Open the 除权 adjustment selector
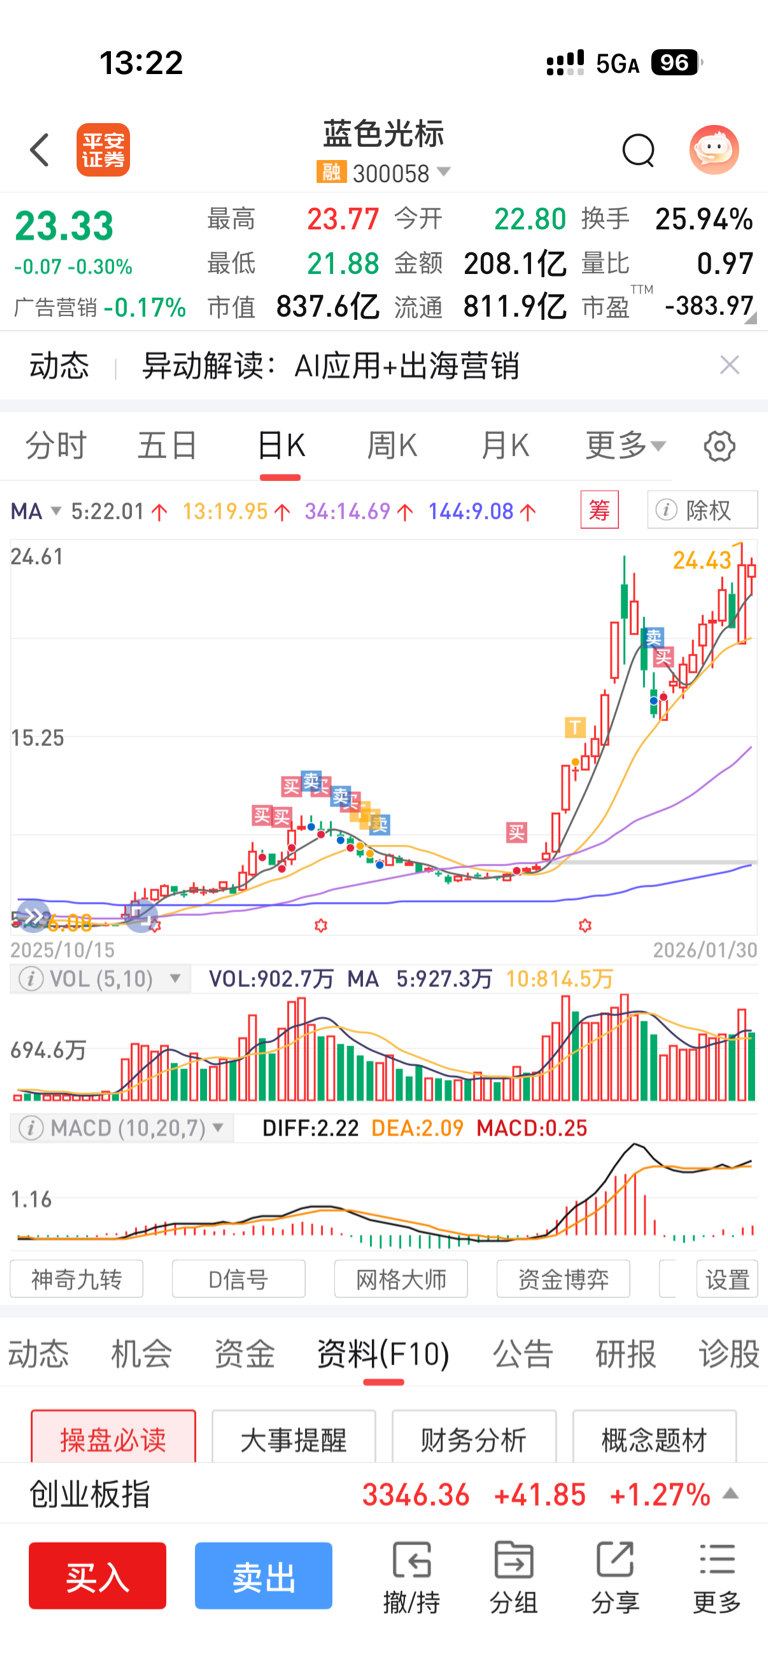Screen dimensions: 768x1670 (x=702, y=510)
